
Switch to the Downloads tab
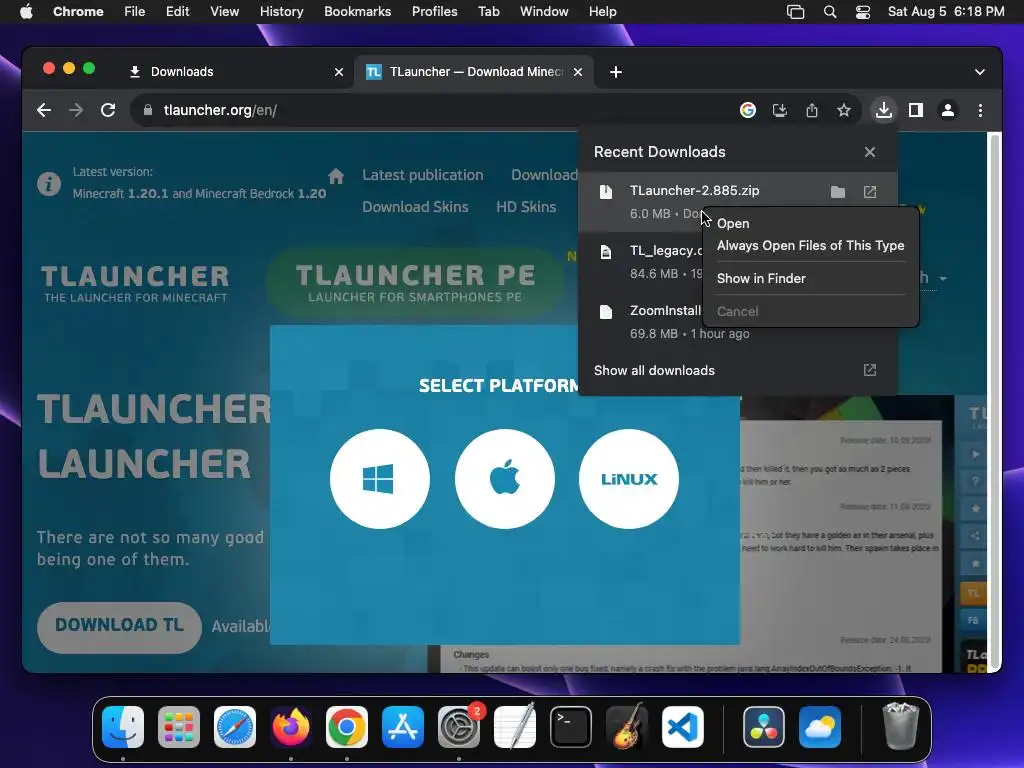227,72
